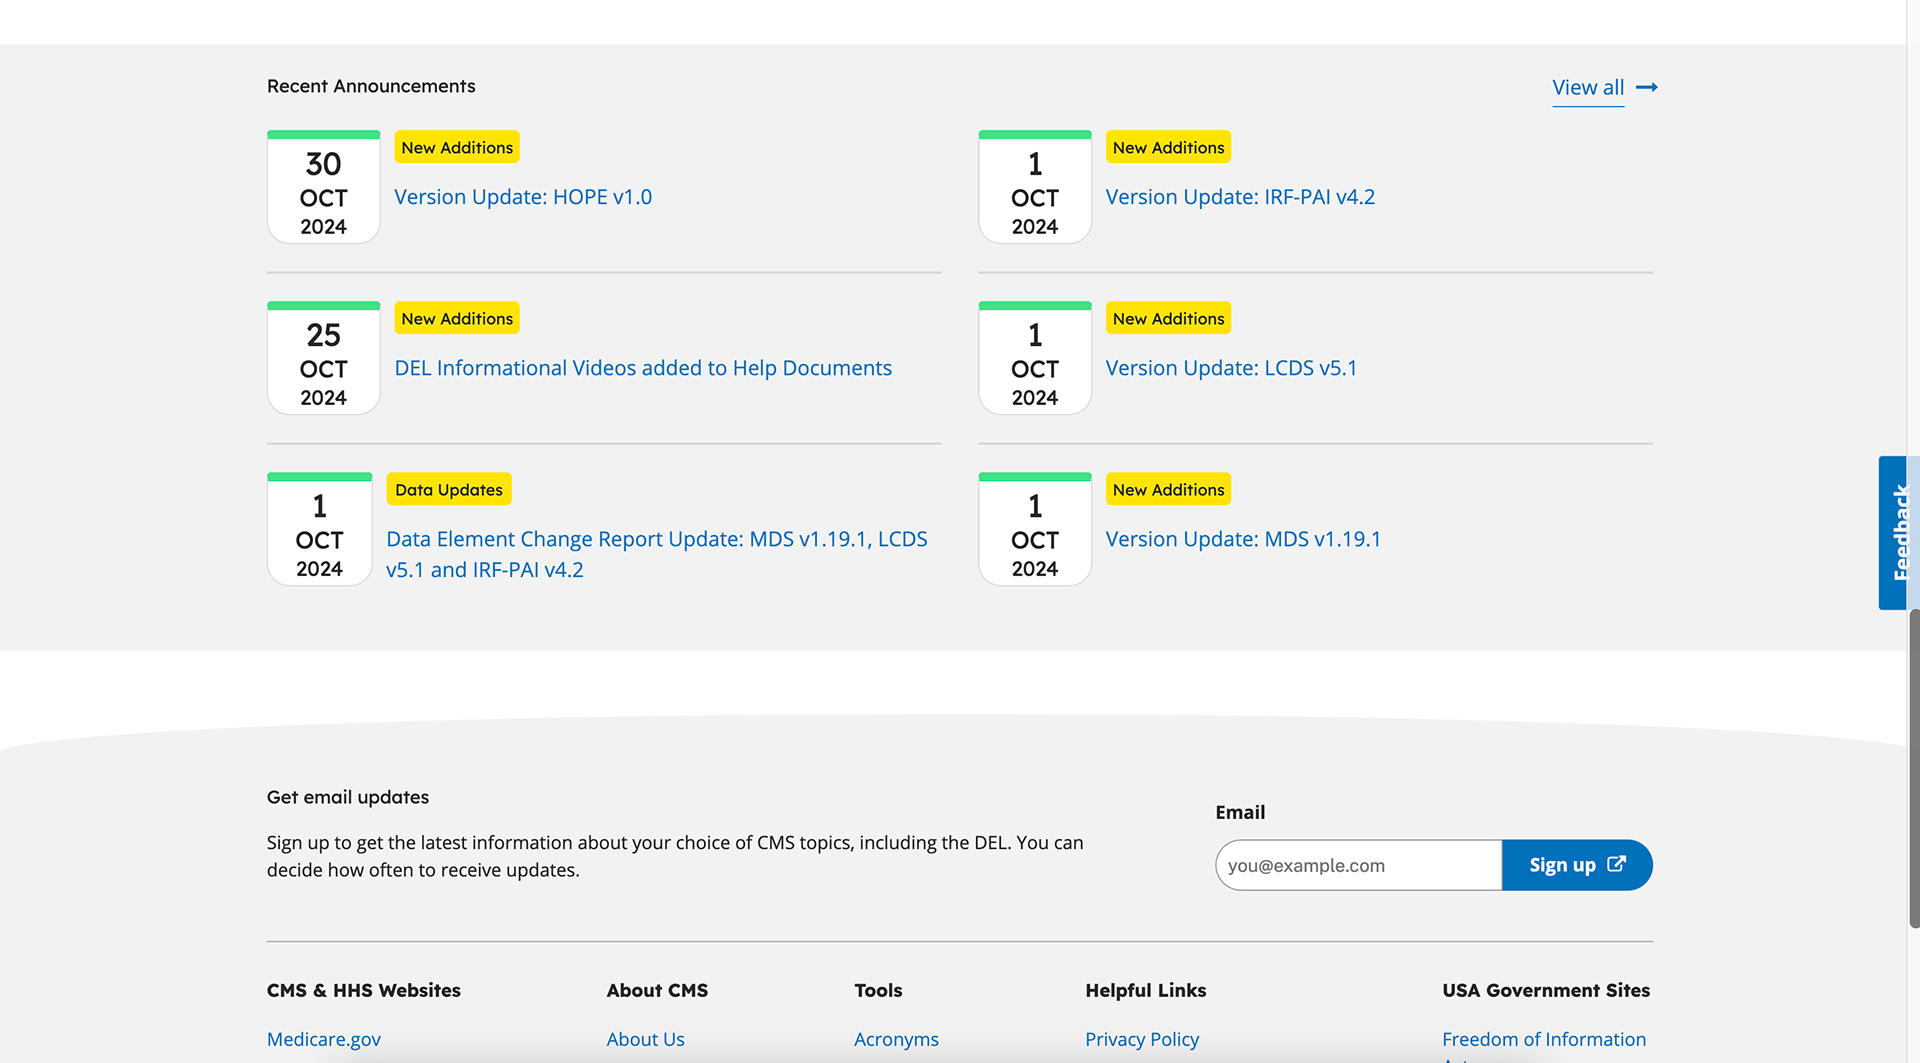Click the Data Updates tag
The height and width of the screenshot is (1063, 1920).
pyautogui.click(x=449, y=490)
